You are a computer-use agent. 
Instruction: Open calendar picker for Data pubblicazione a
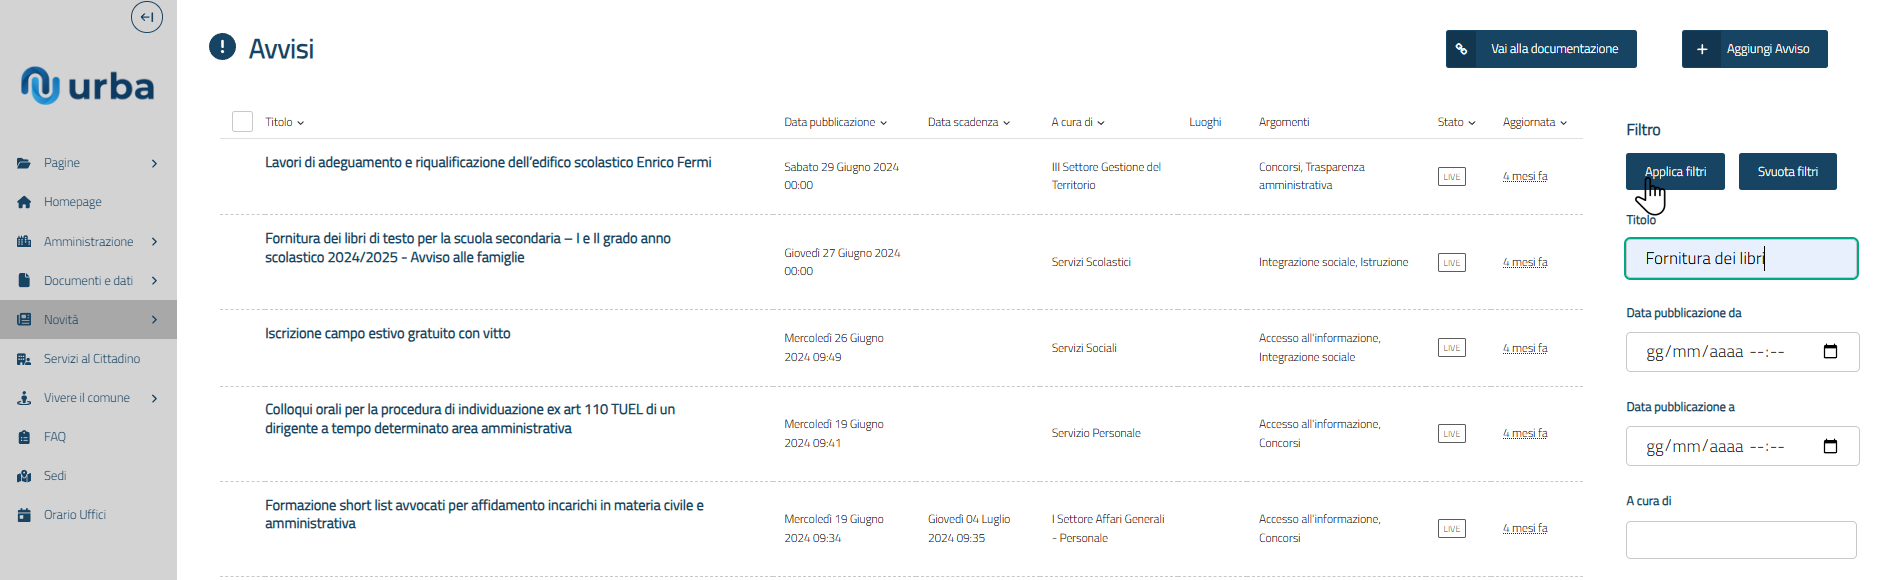(x=1830, y=446)
